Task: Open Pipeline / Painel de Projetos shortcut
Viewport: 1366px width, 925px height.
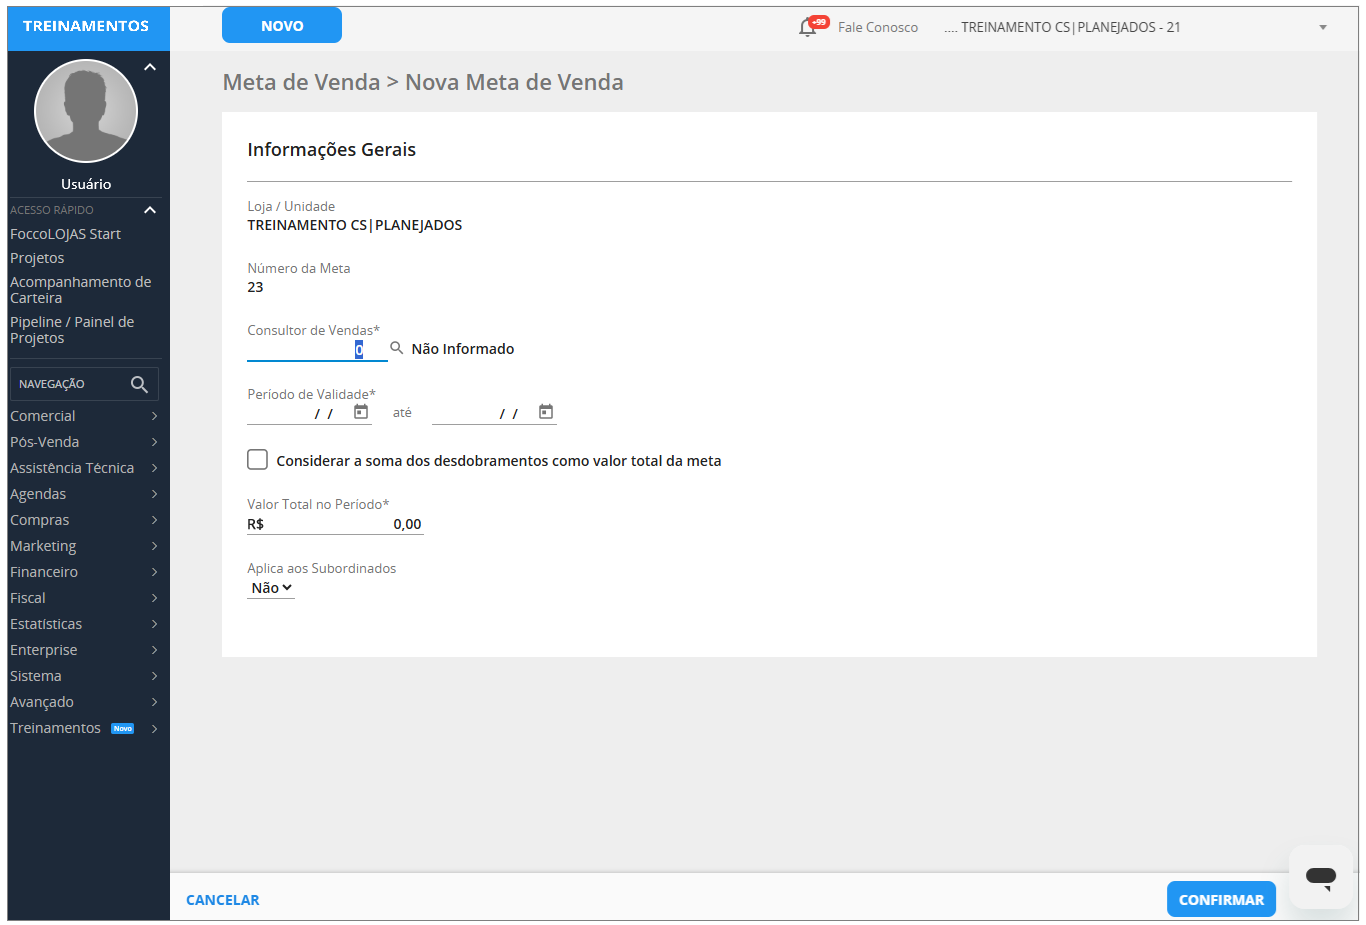Action: coord(72,330)
